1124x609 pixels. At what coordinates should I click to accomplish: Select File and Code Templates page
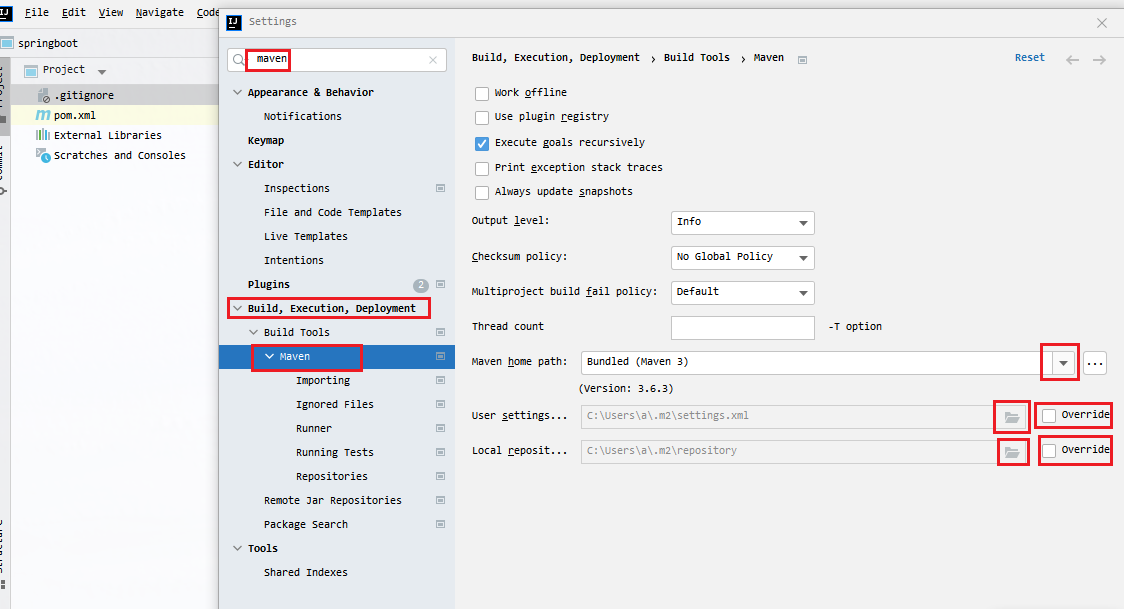333,212
